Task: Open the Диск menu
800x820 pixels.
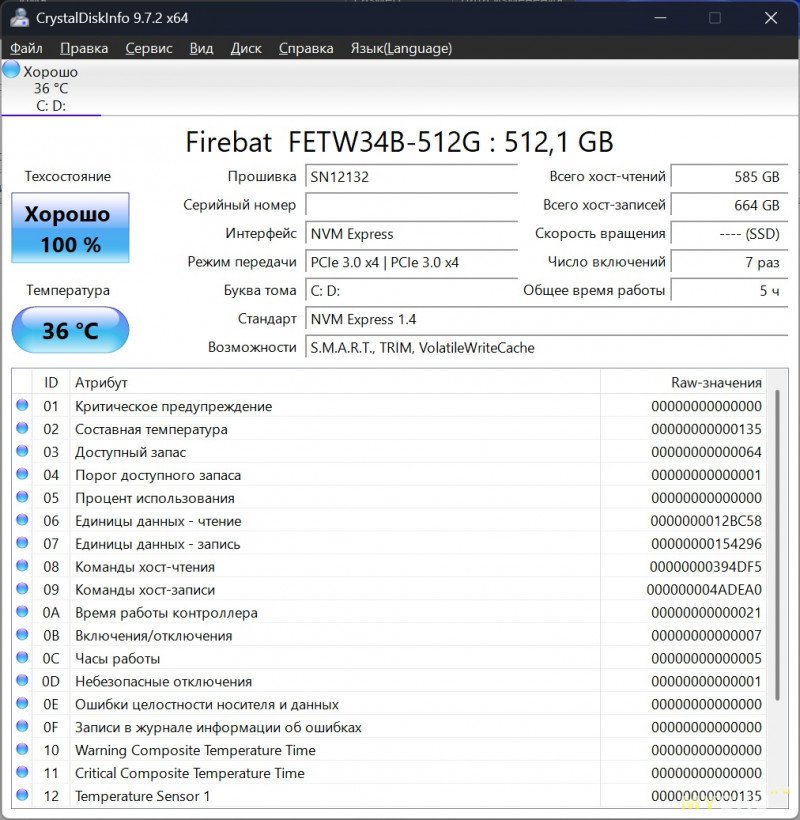Action: pyautogui.click(x=246, y=48)
